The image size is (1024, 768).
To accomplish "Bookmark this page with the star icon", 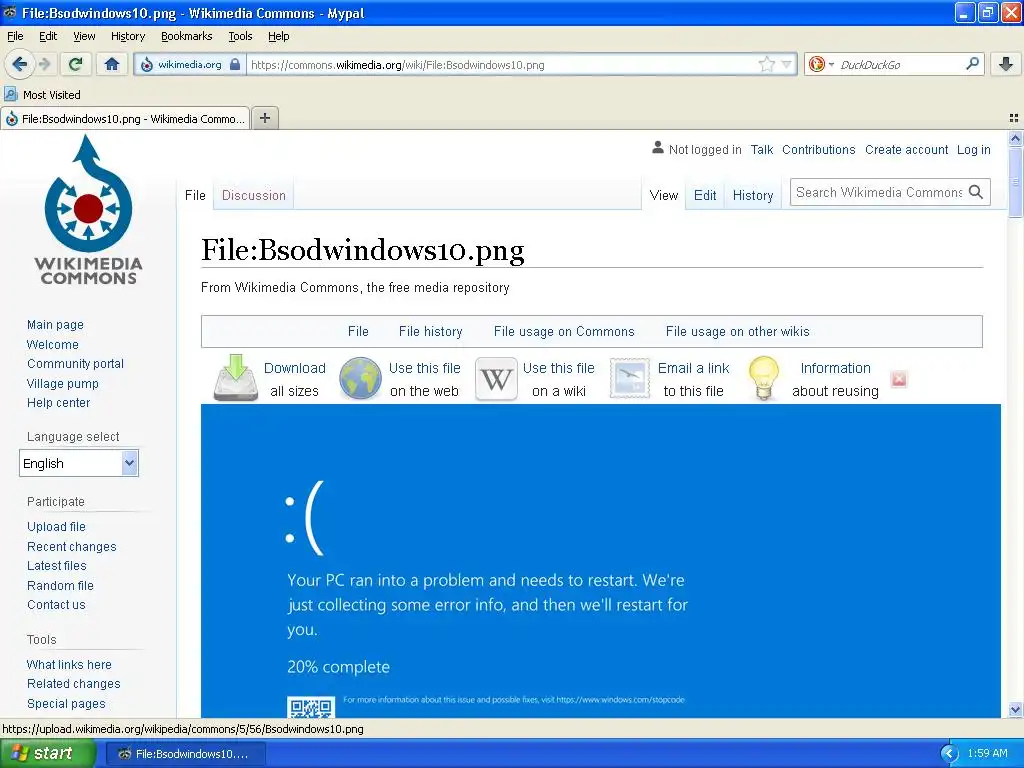I will 766,64.
